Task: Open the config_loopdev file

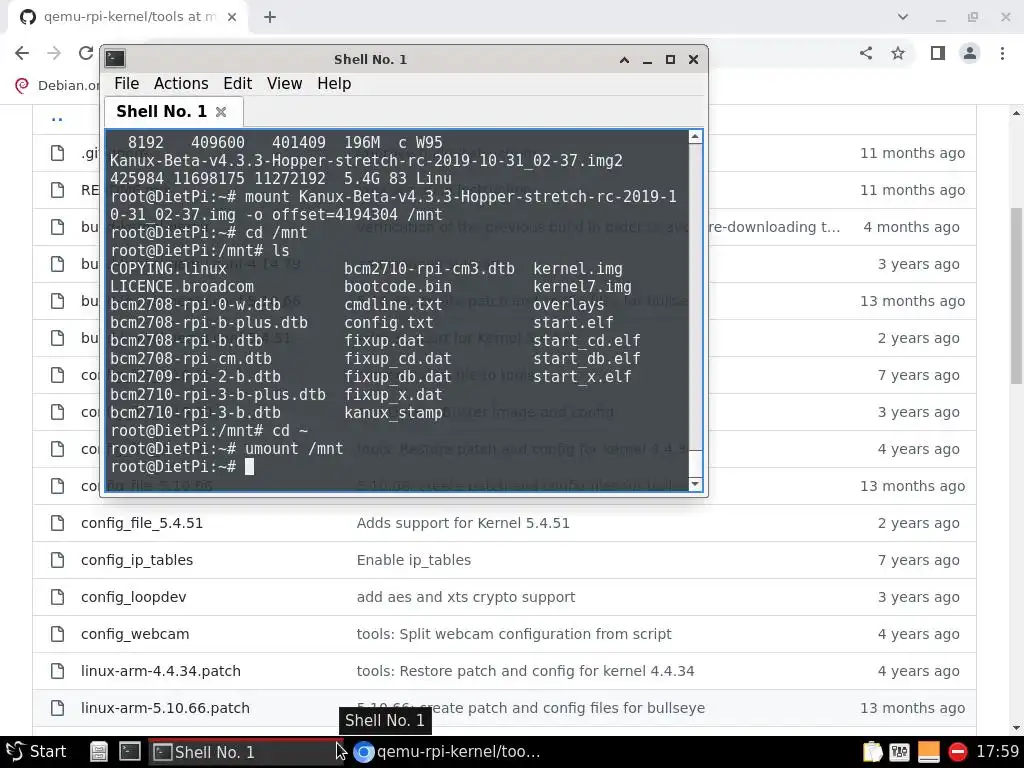Action: point(133,597)
